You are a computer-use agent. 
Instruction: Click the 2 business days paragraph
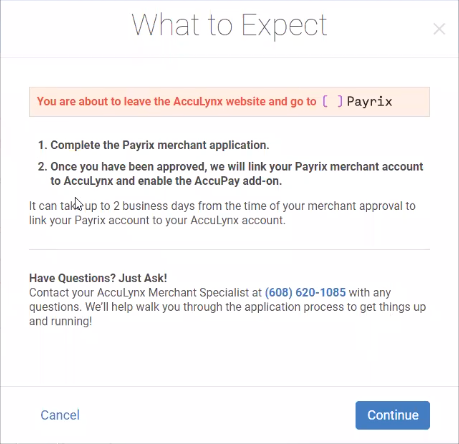[x=222, y=213]
